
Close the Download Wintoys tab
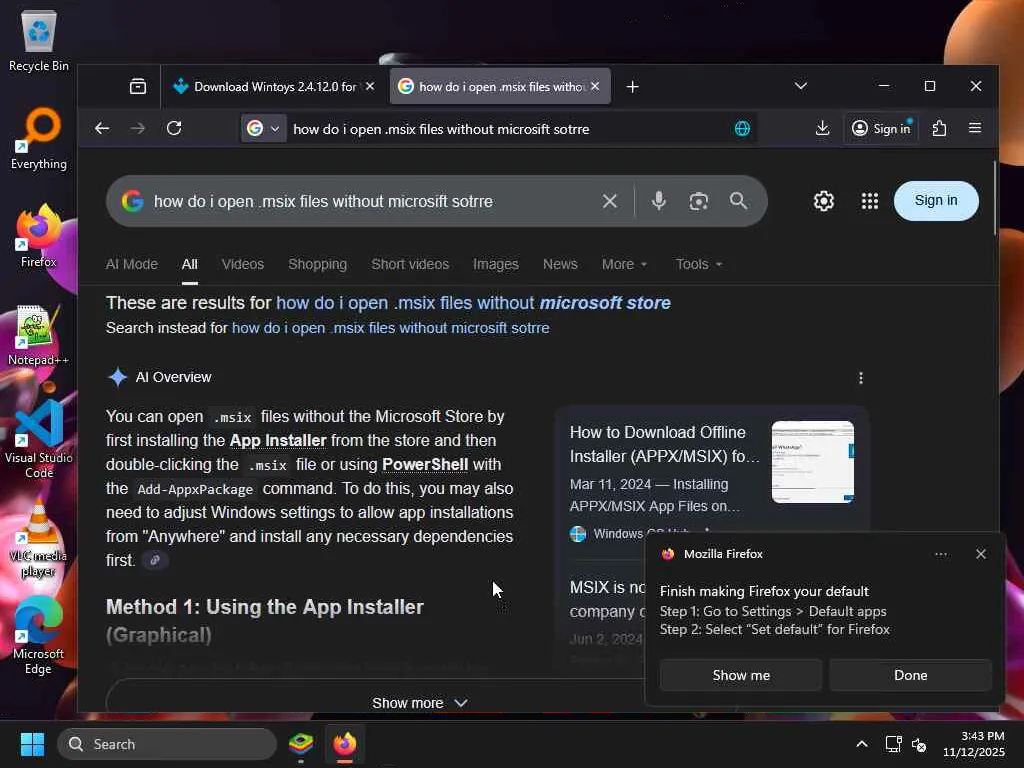tap(370, 86)
